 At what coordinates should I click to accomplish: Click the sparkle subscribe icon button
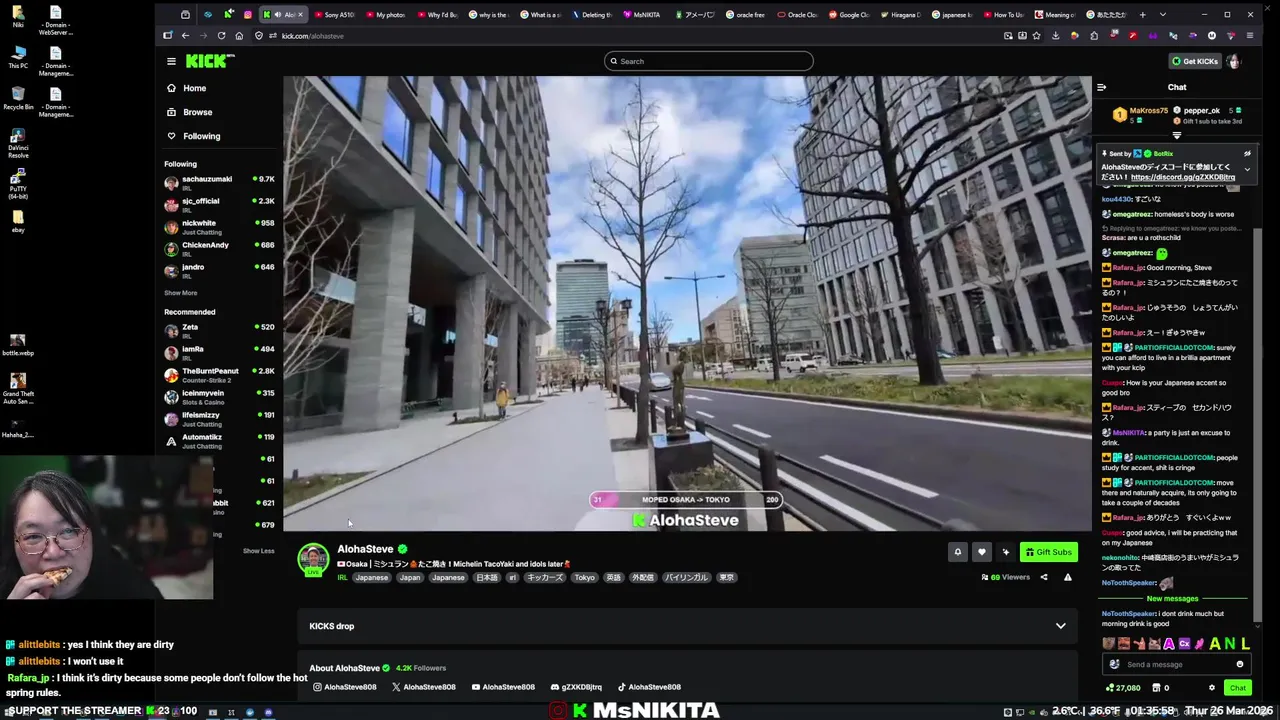tap(1005, 552)
